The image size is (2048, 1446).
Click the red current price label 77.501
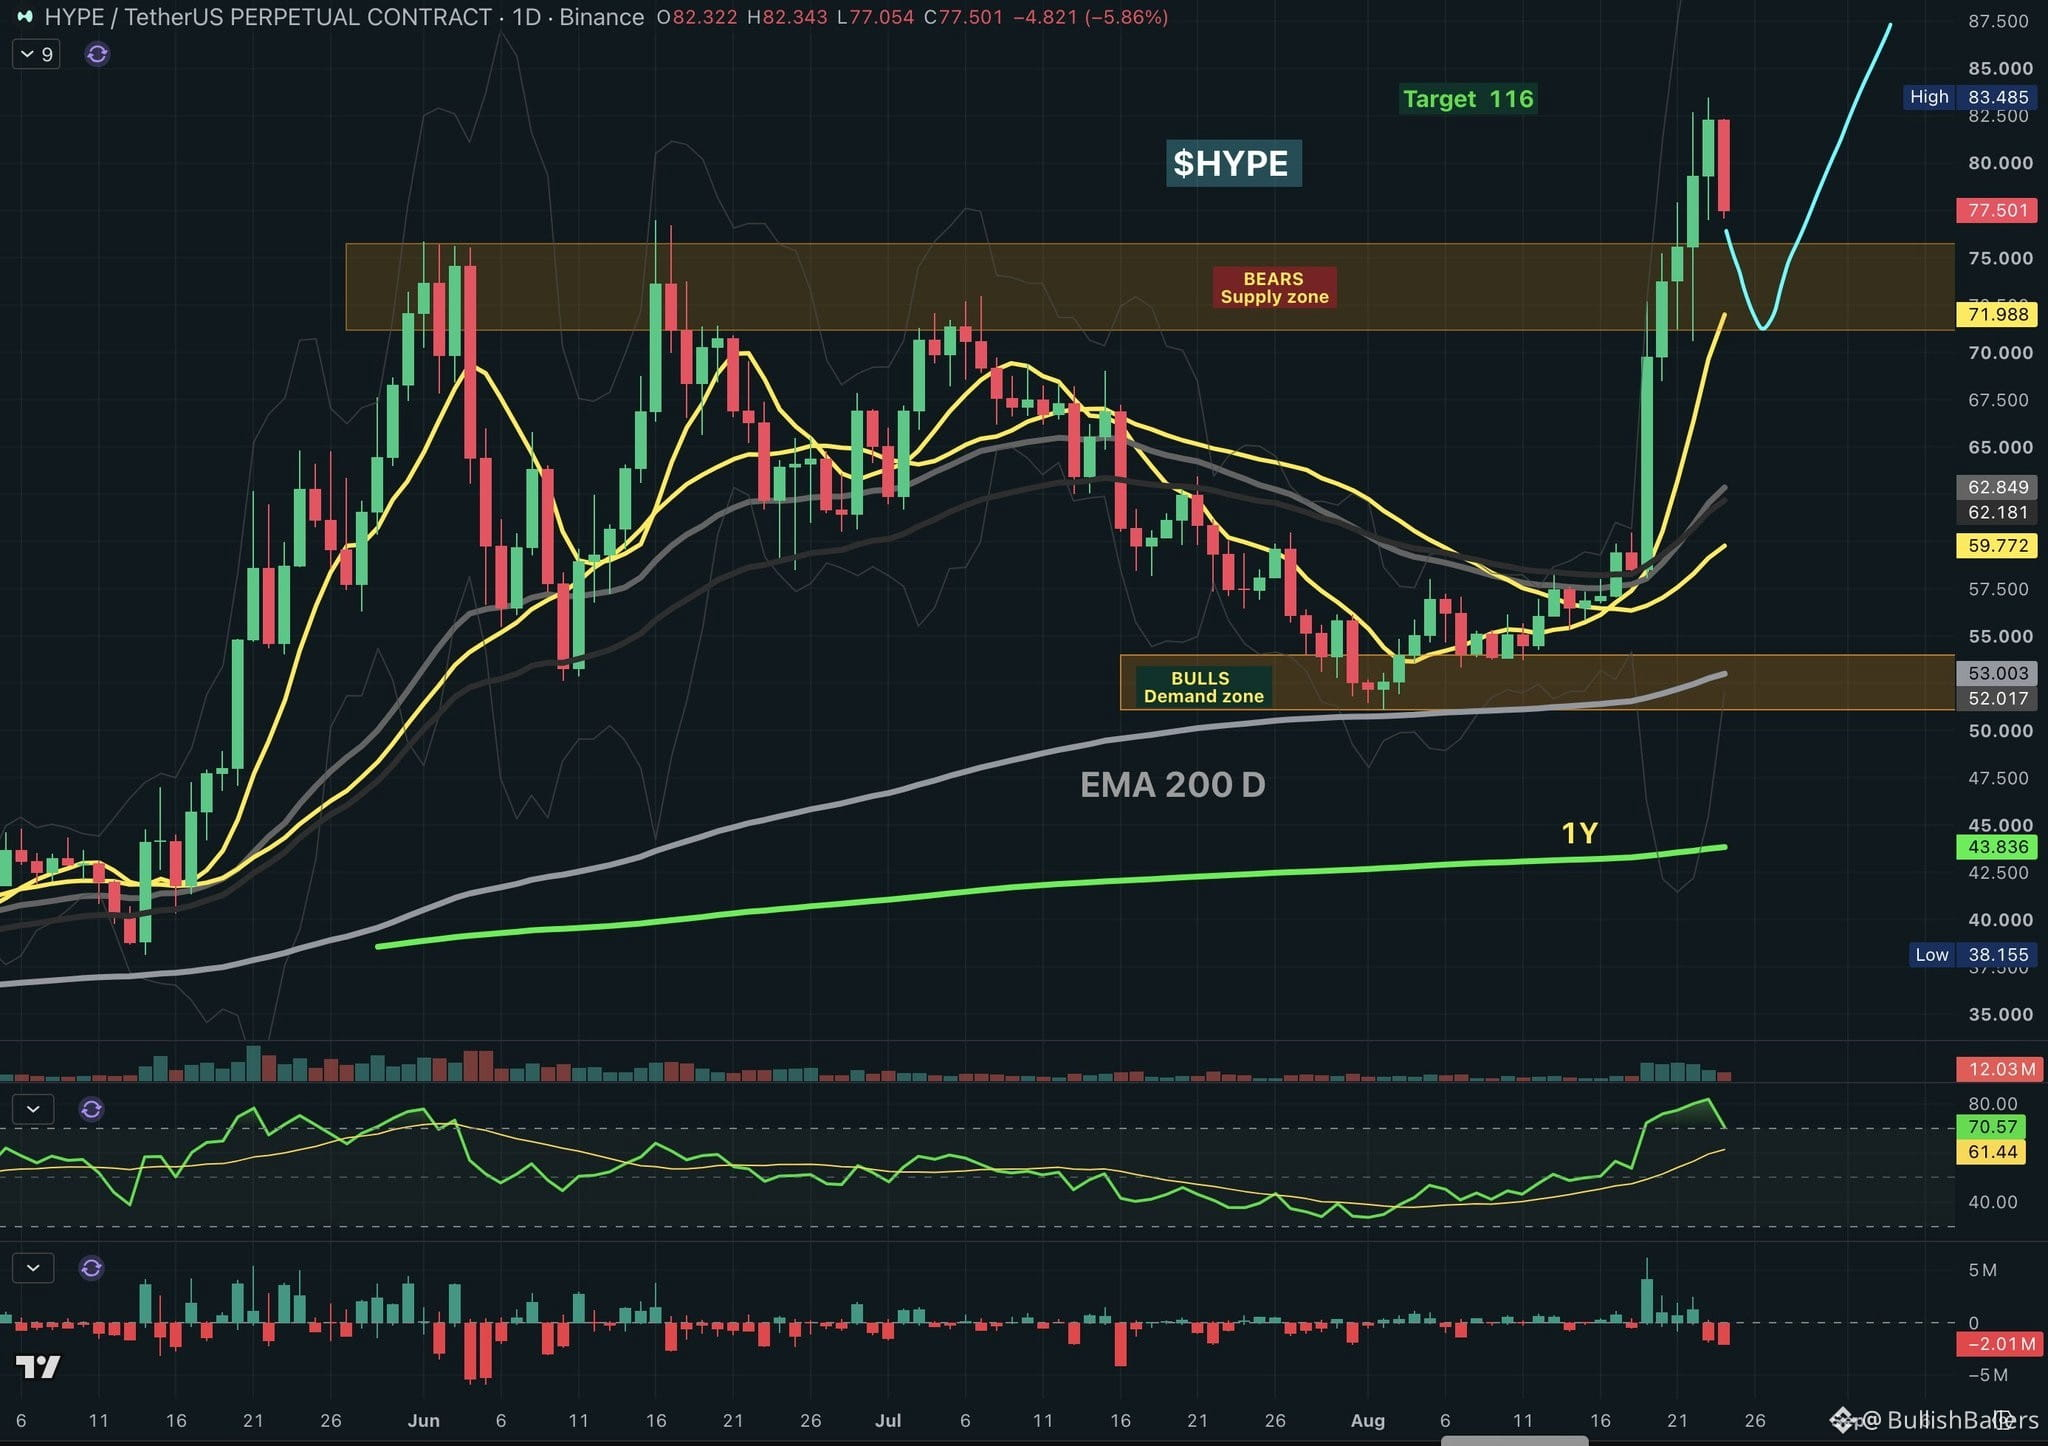pos(1998,211)
